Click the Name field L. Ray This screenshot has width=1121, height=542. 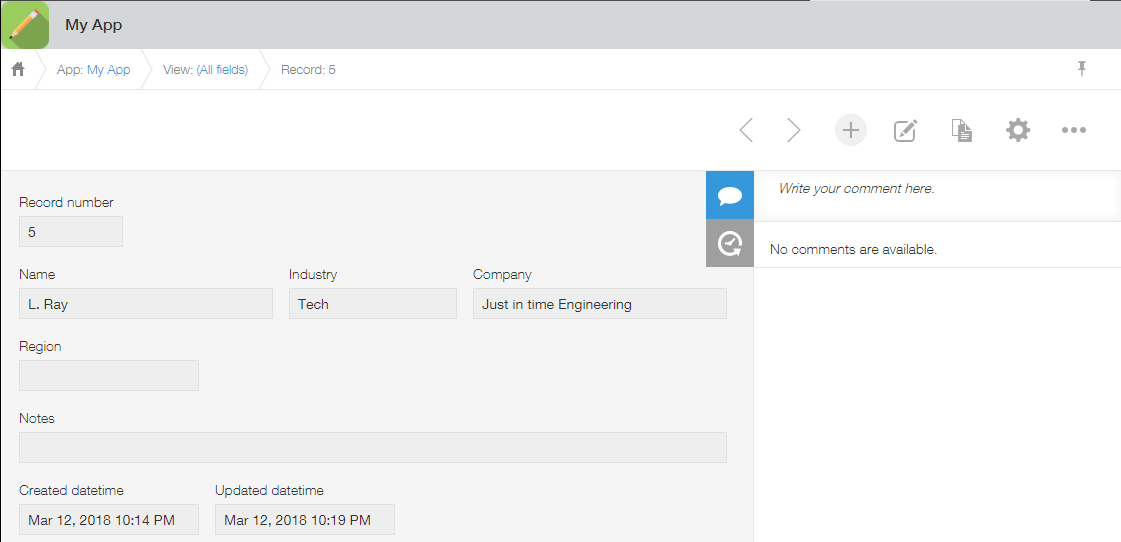click(146, 304)
